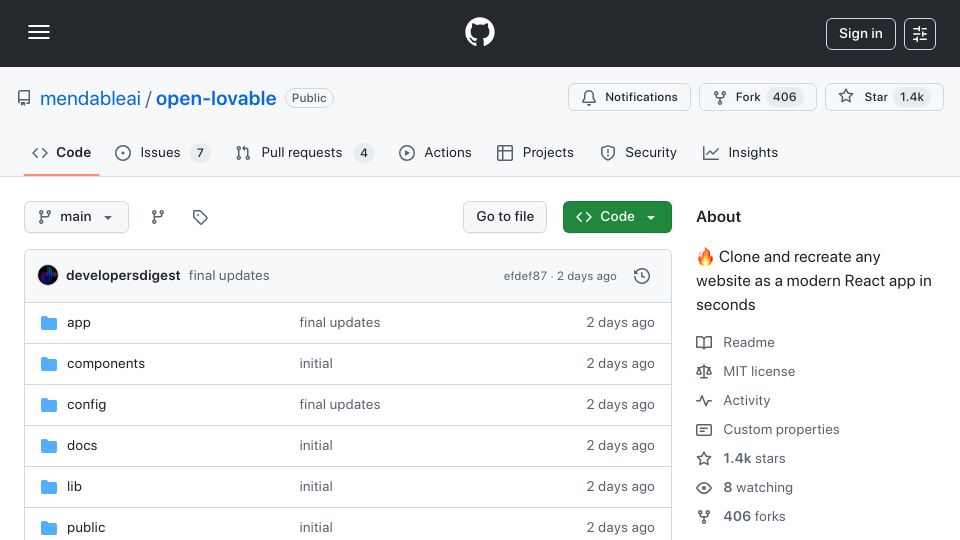This screenshot has height=540, width=960.
Task: Click the docs folder icon
Action: (49, 446)
